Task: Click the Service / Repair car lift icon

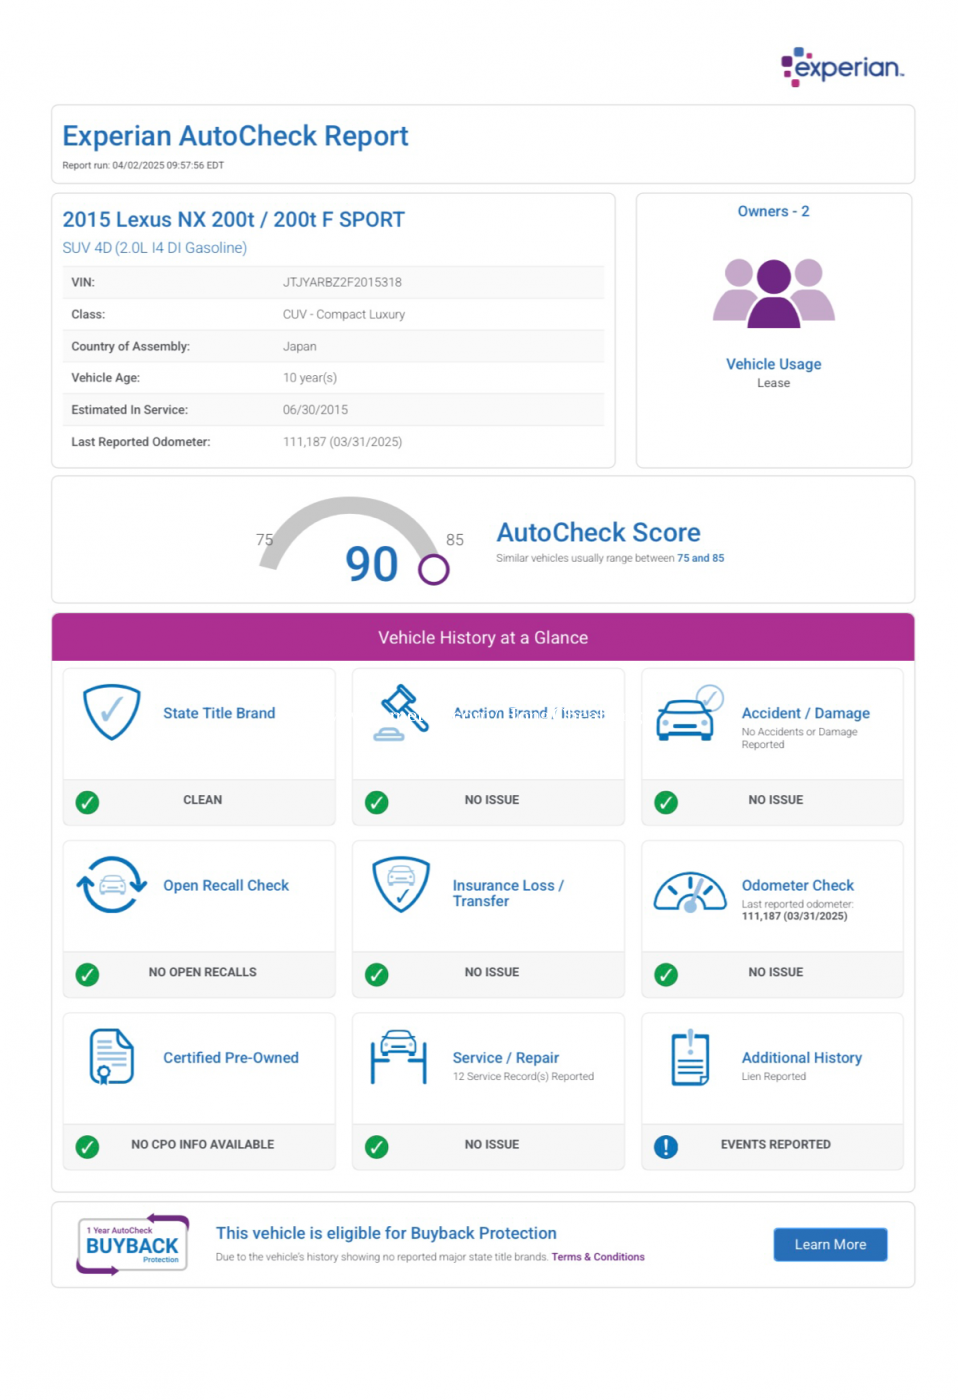Action: click(x=399, y=1056)
